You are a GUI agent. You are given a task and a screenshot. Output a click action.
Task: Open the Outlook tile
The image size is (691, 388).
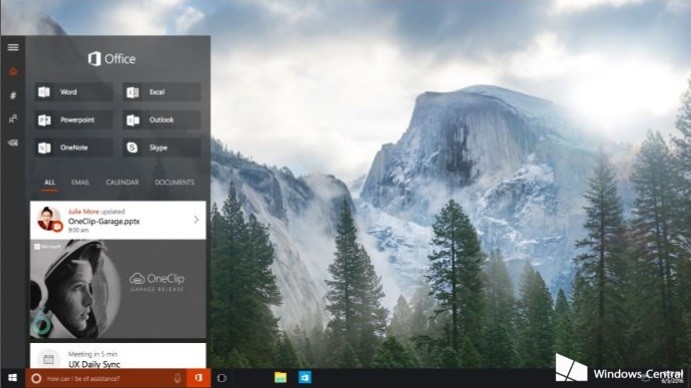click(x=162, y=120)
